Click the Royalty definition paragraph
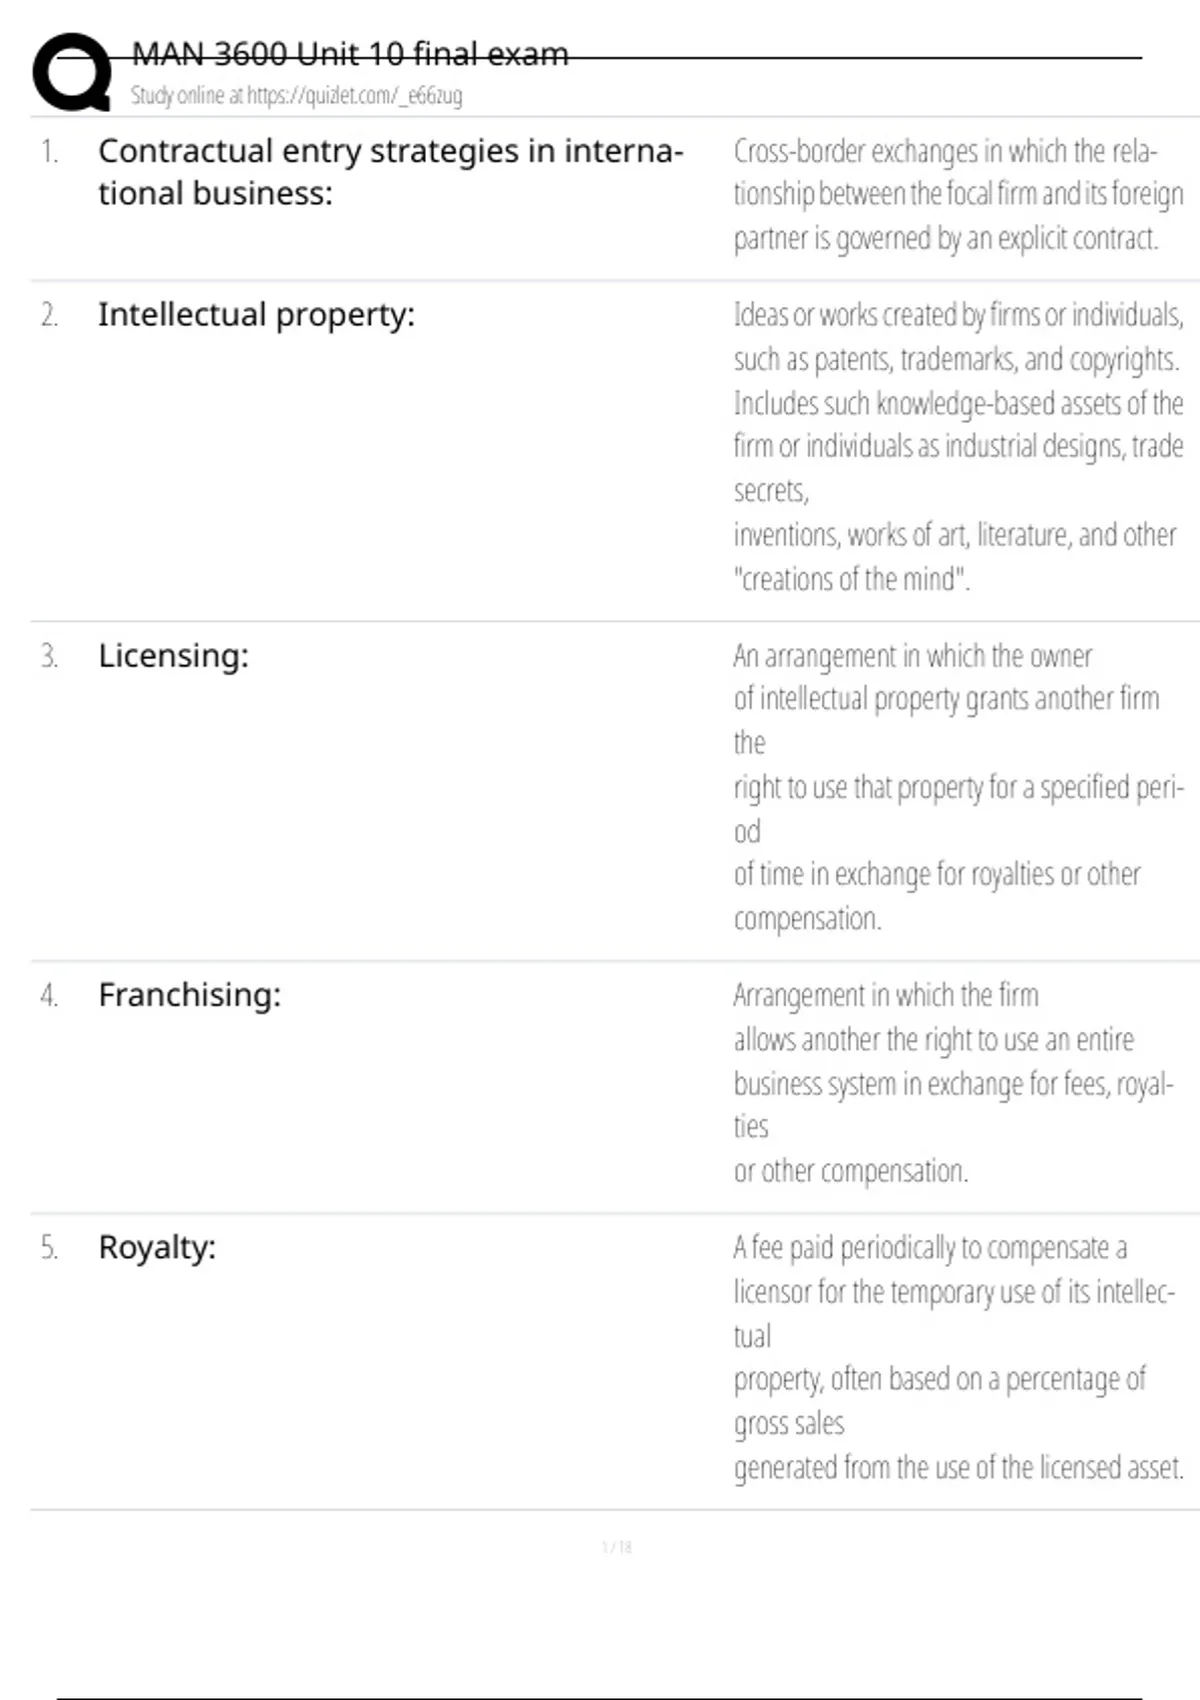The height and width of the screenshot is (1700, 1200). point(957,1357)
